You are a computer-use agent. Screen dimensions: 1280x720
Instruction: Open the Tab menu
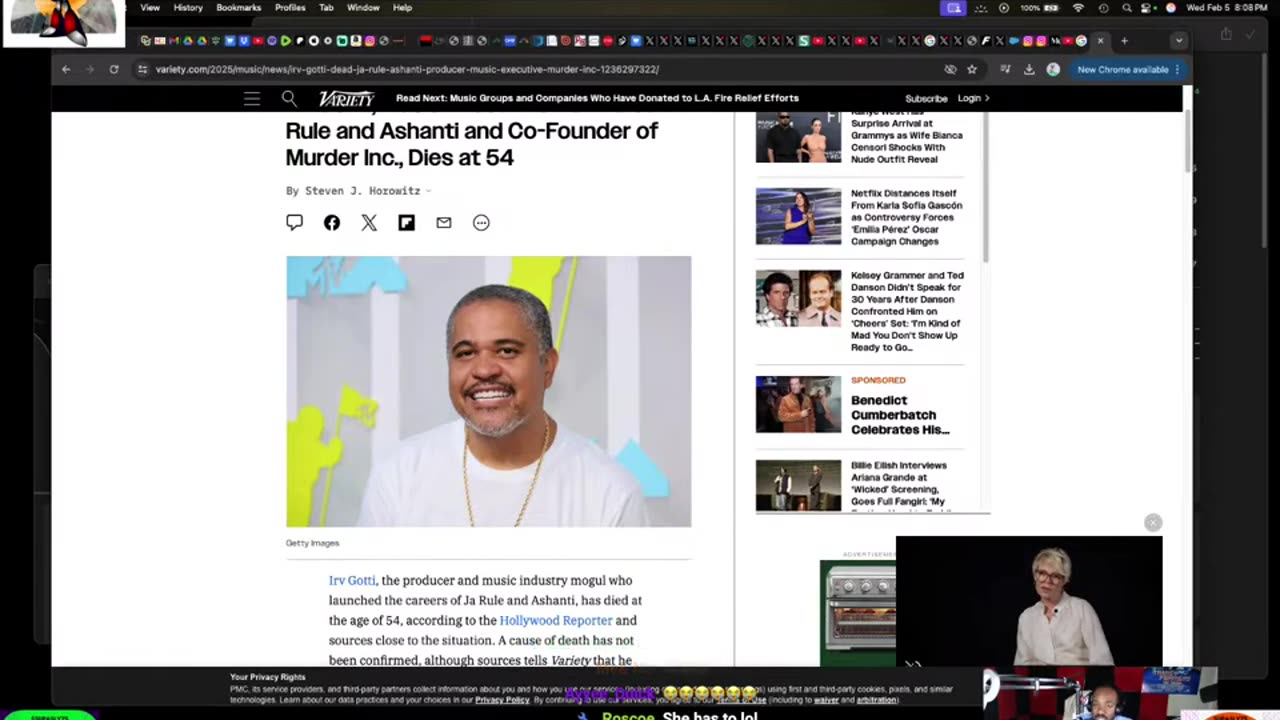coord(326,8)
